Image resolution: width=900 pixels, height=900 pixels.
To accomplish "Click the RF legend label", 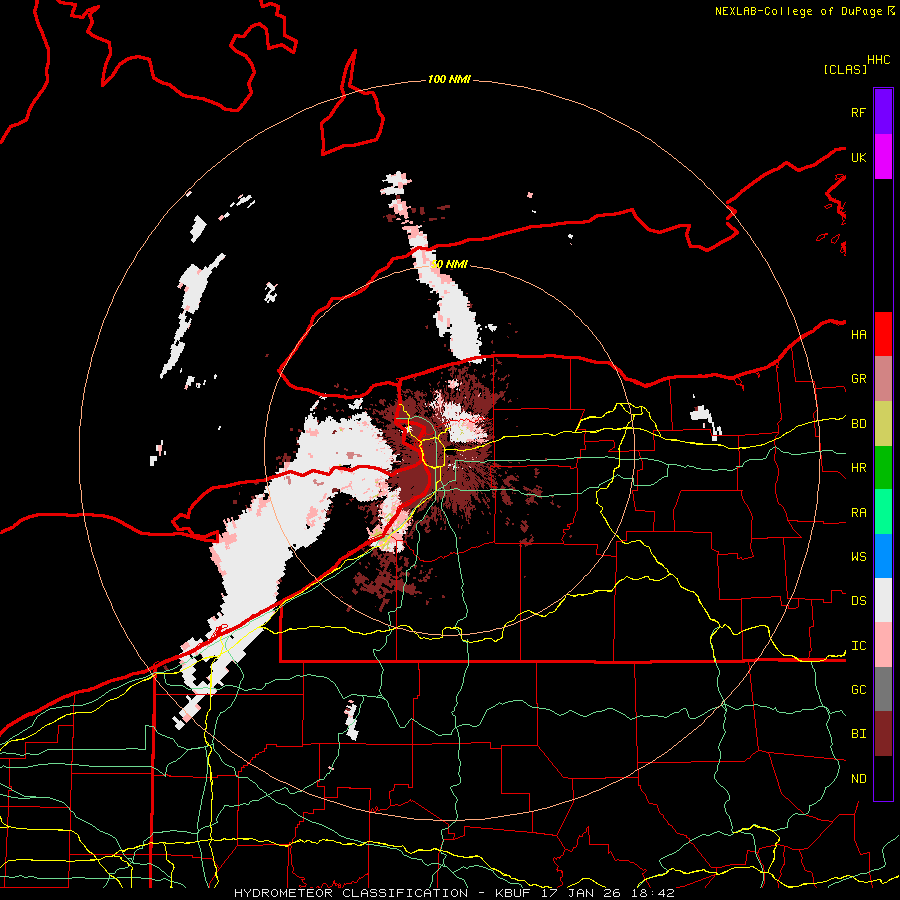I will tap(858, 113).
